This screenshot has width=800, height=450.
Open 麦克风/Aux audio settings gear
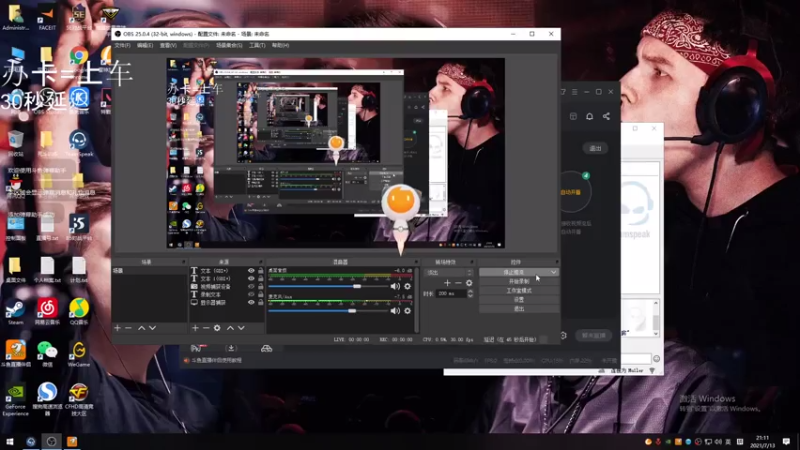point(407,311)
